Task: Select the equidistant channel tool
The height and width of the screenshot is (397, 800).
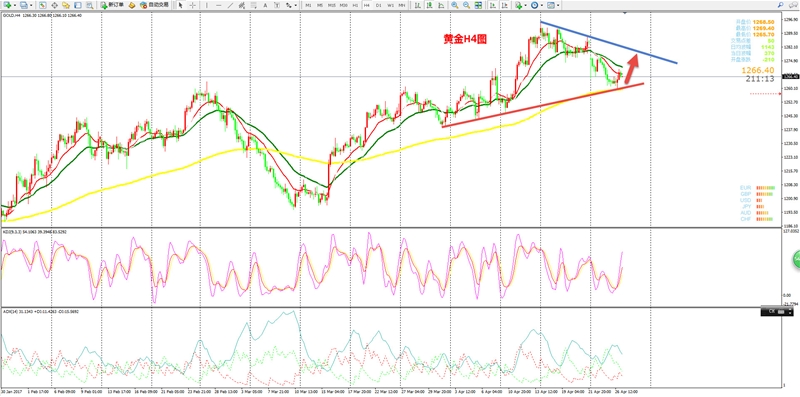Action: [242, 5]
